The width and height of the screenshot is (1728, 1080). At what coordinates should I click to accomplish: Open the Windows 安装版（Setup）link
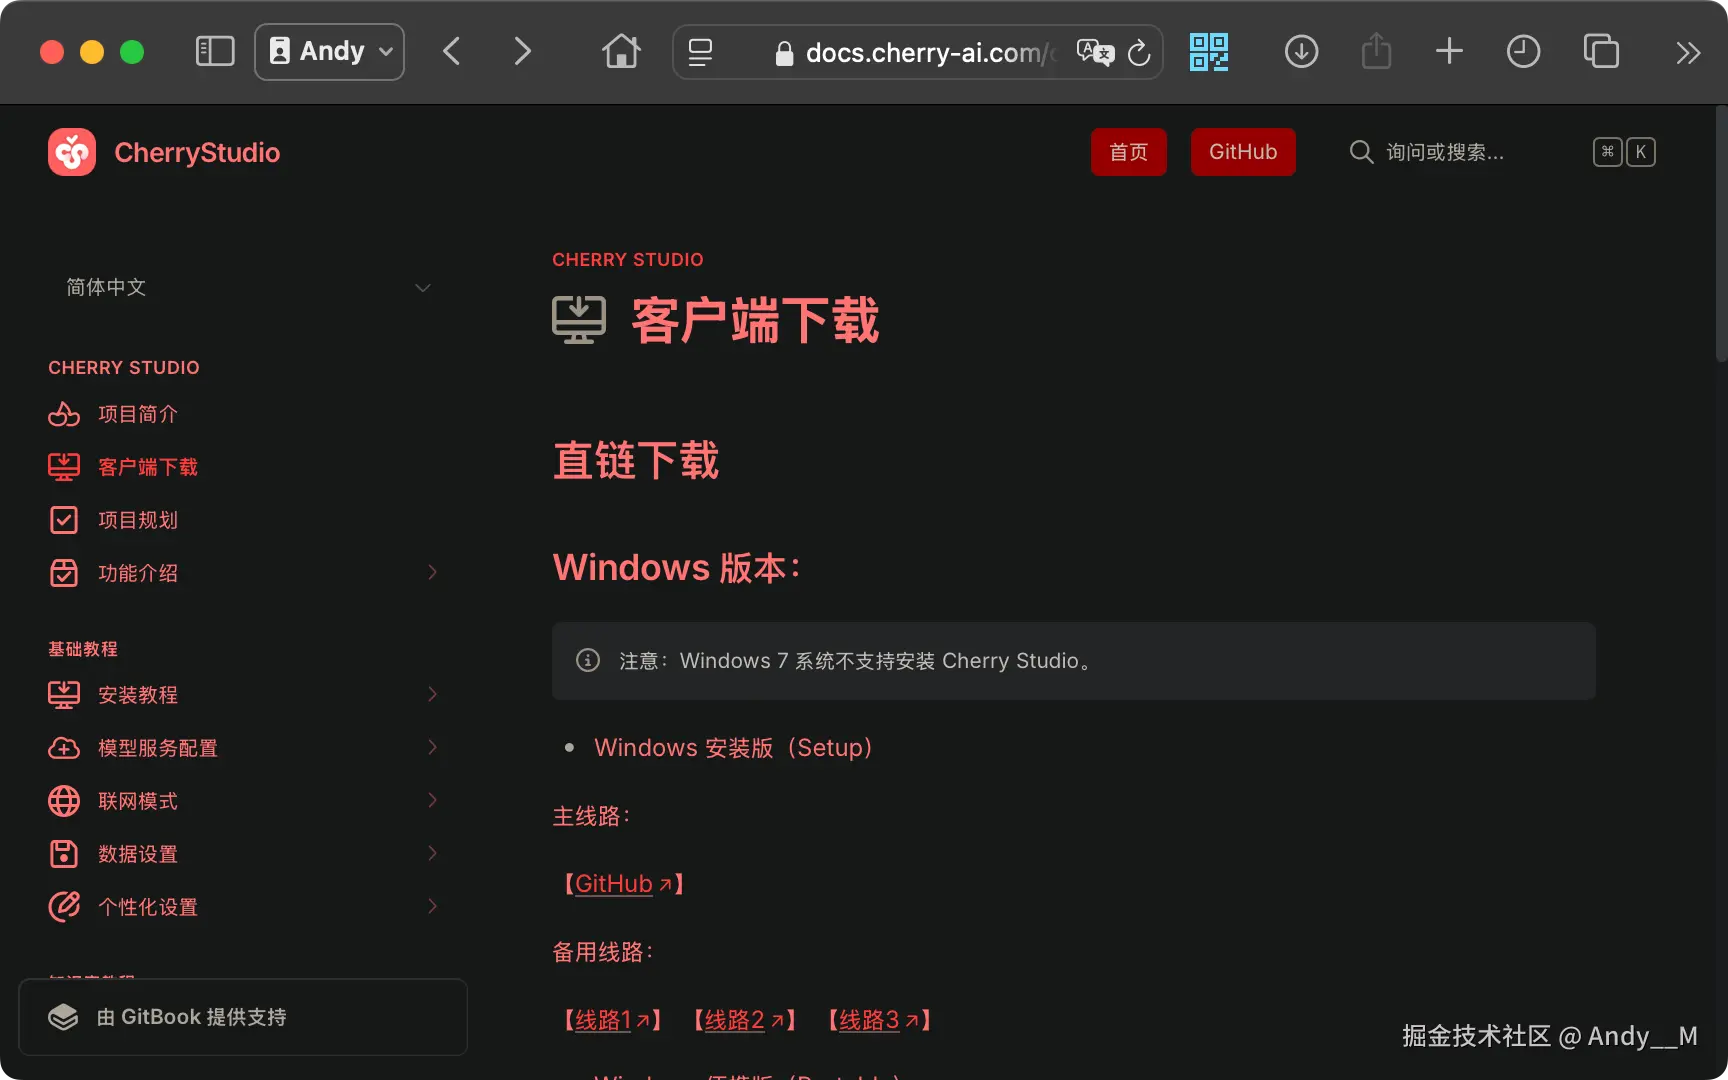tap(733, 748)
